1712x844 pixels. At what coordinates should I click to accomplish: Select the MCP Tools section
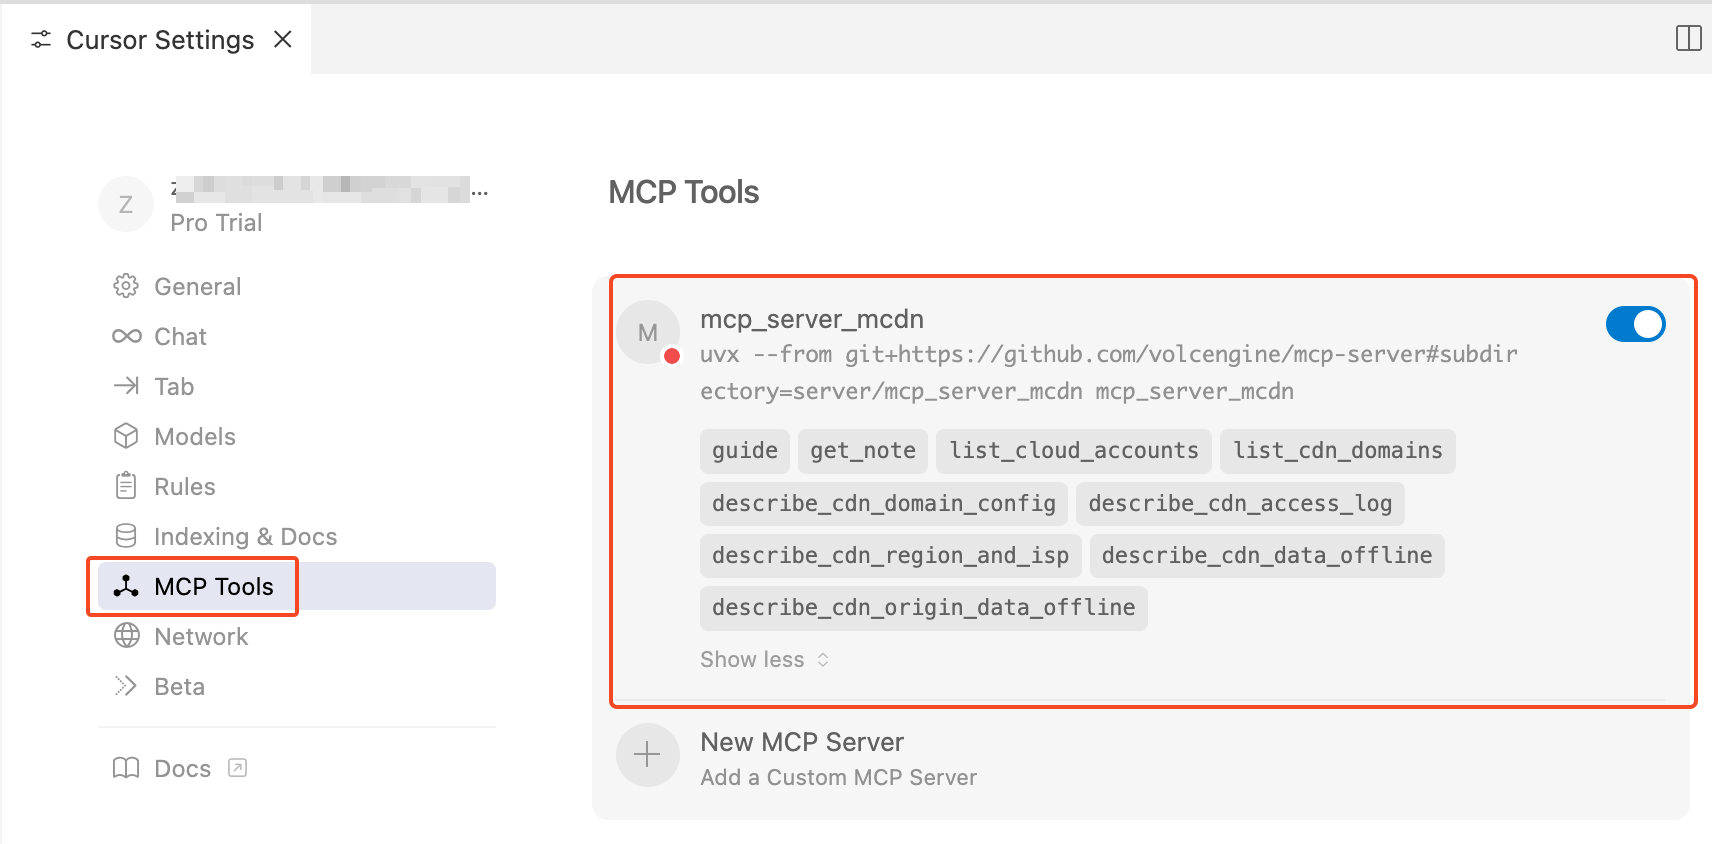coord(296,586)
